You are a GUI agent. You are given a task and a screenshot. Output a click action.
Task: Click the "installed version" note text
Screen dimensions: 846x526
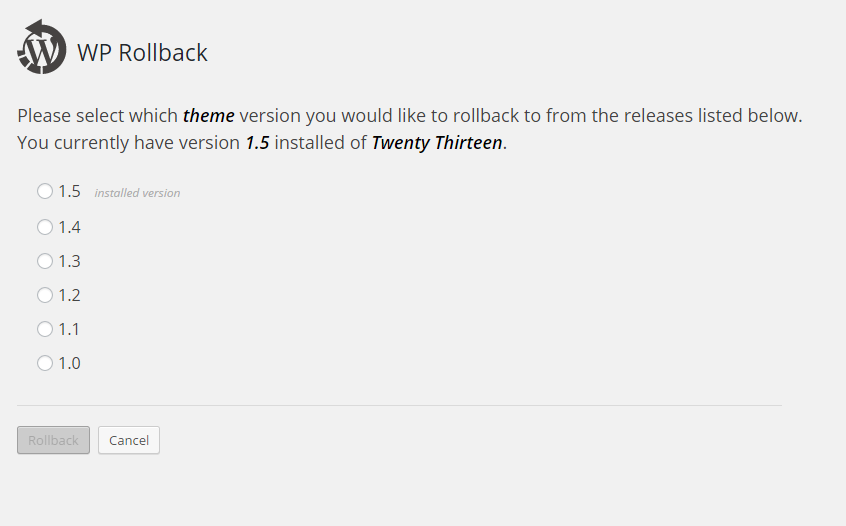(x=137, y=193)
